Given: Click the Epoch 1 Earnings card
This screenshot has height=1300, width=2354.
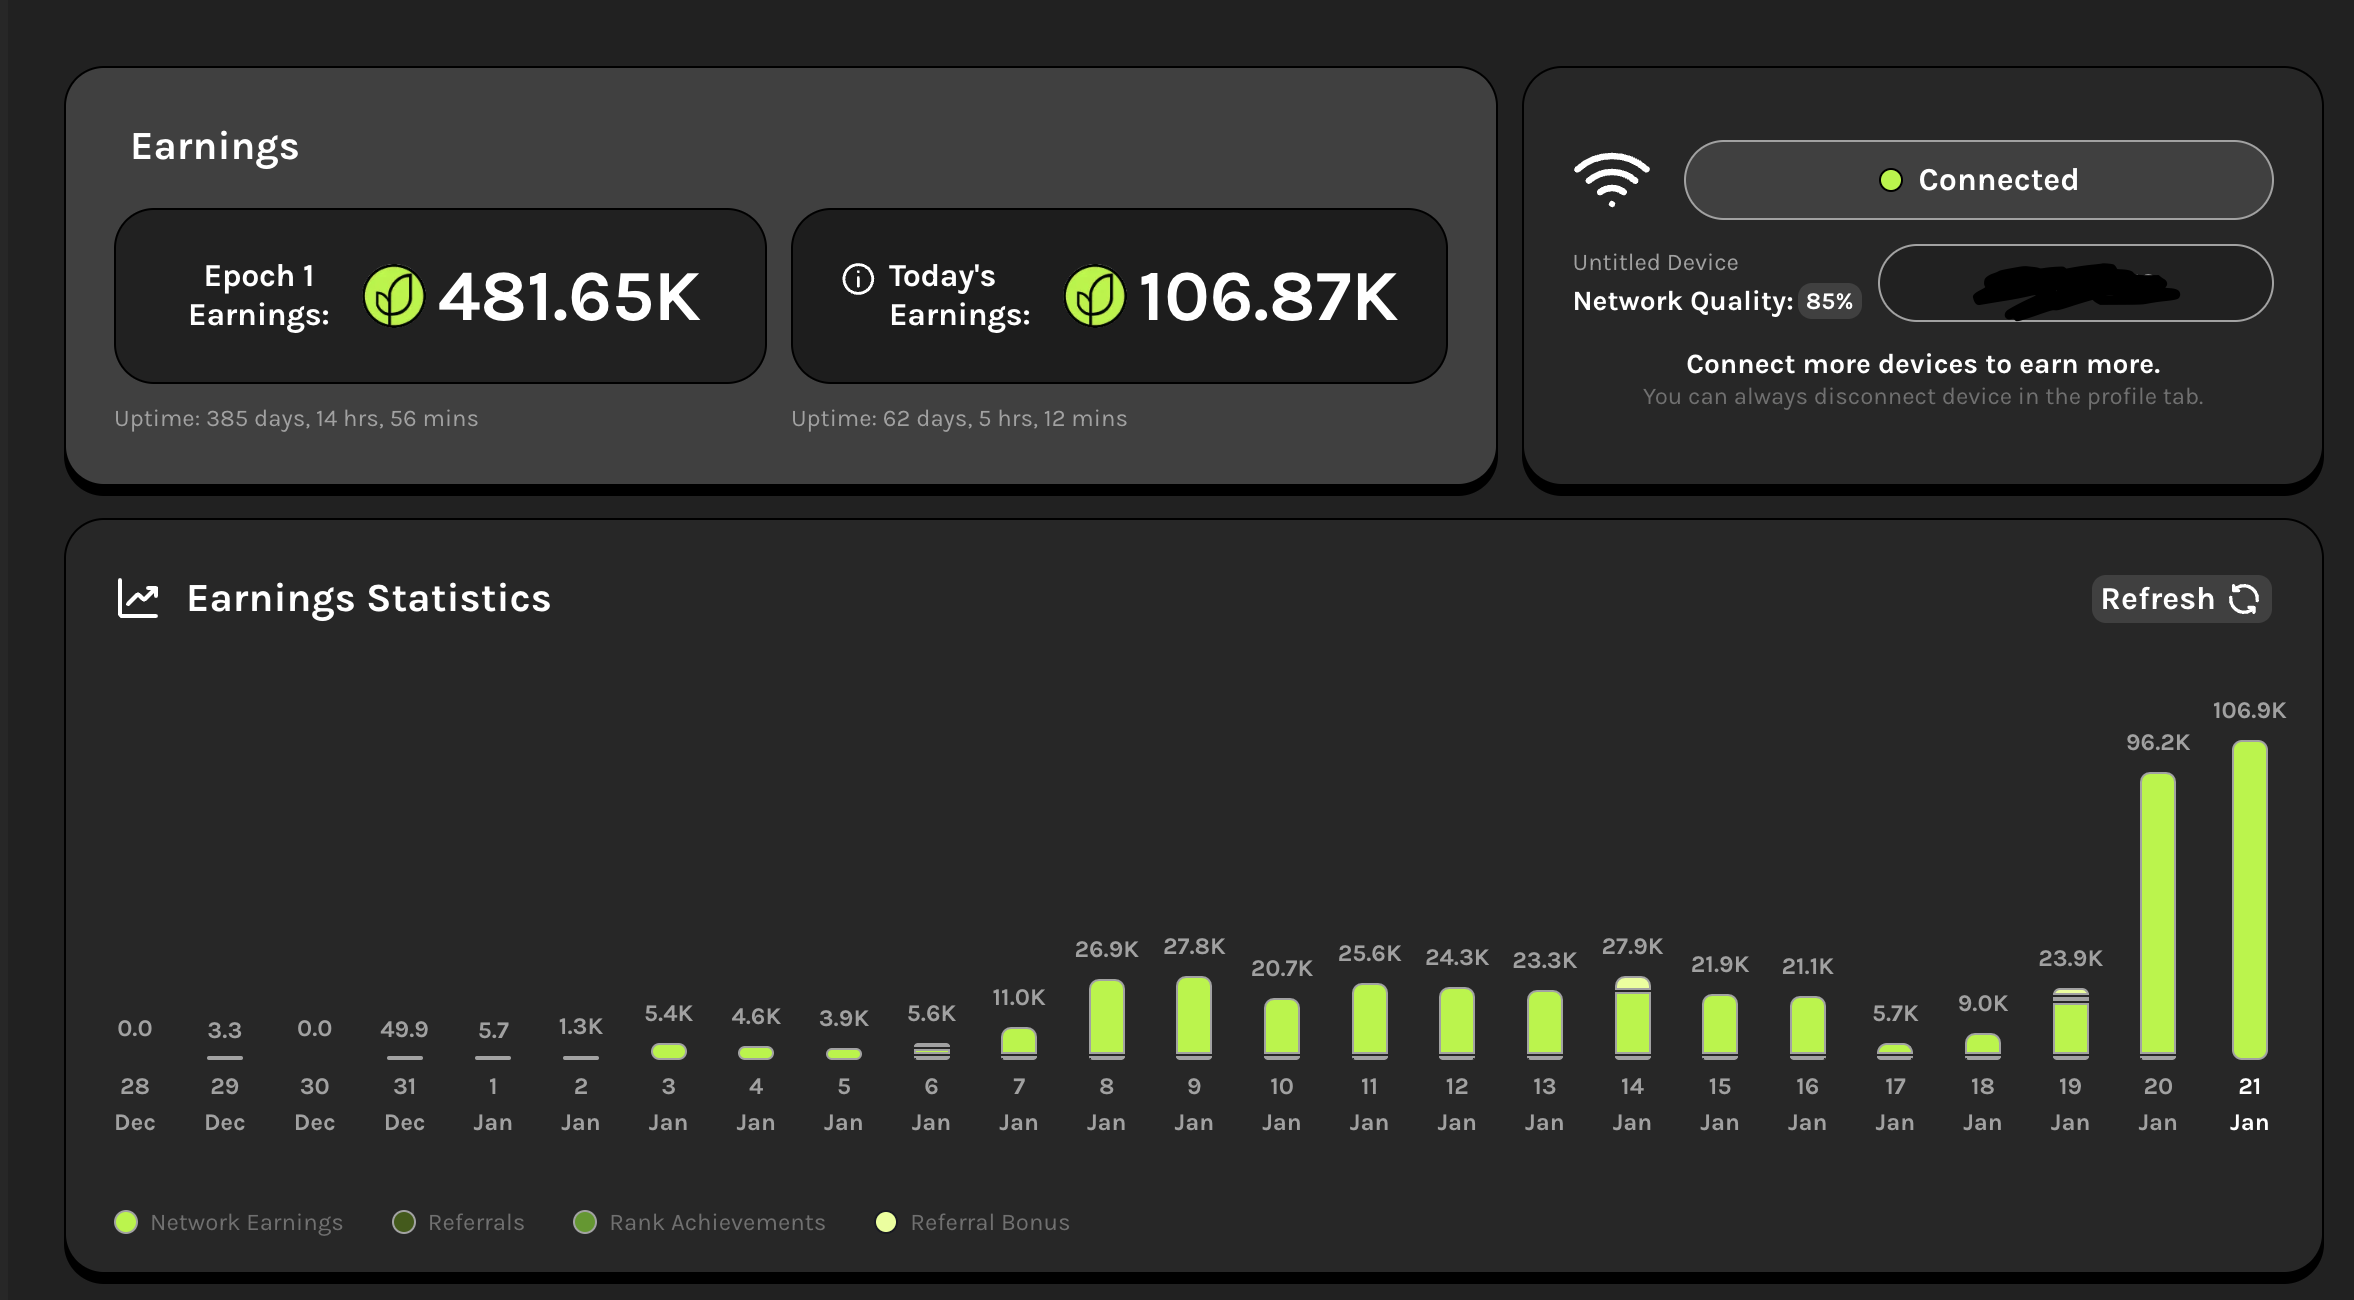Looking at the screenshot, I should [x=440, y=296].
